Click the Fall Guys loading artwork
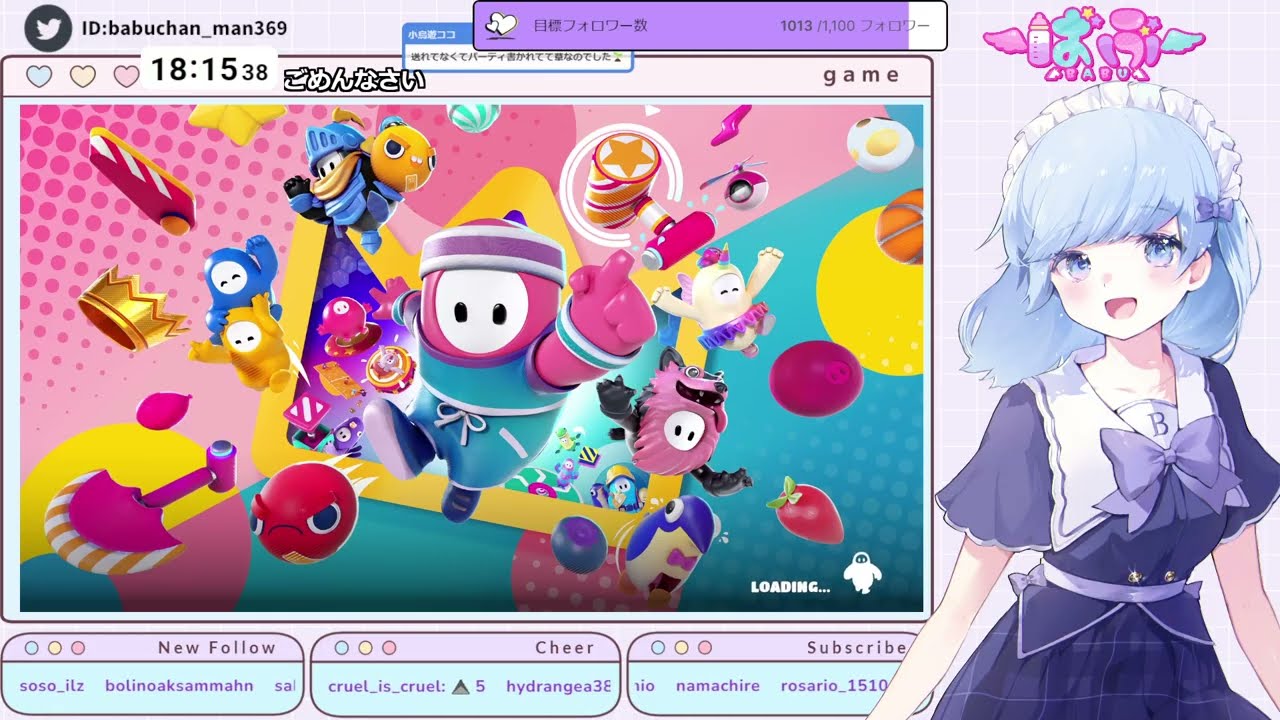This screenshot has height=720, width=1280. pyautogui.click(x=471, y=358)
